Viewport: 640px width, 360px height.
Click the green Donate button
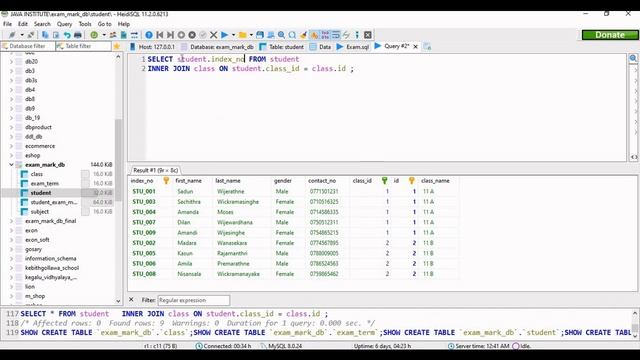pos(610,35)
